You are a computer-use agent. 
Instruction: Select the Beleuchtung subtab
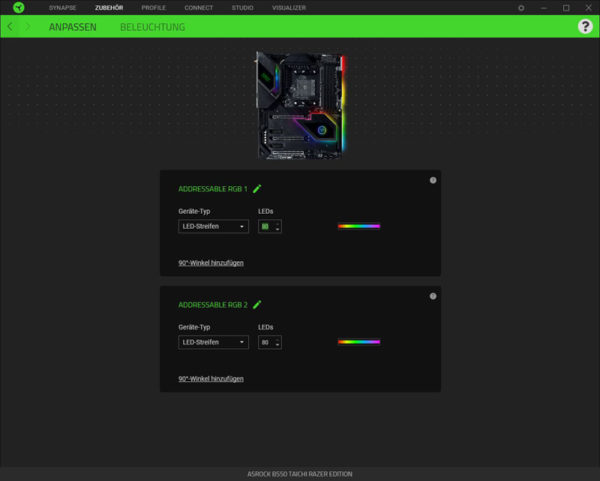coord(152,27)
